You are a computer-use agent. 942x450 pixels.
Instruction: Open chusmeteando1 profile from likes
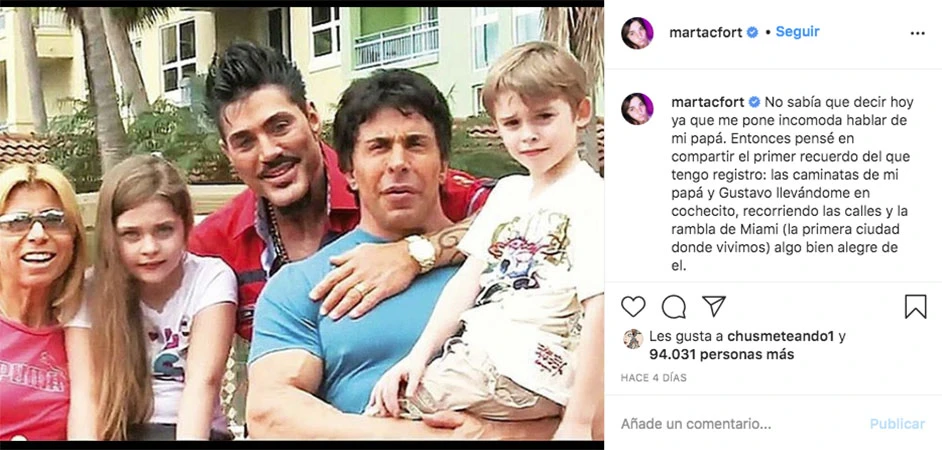coord(780,337)
